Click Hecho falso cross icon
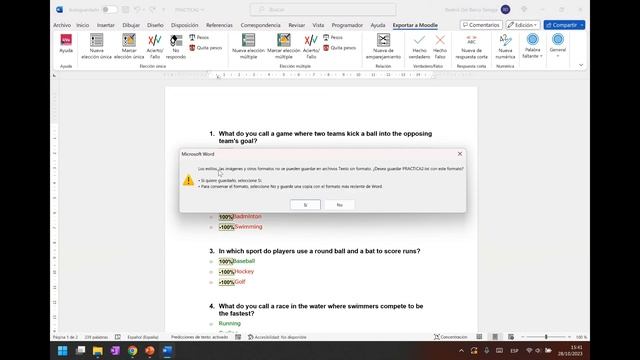 [440, 47]
